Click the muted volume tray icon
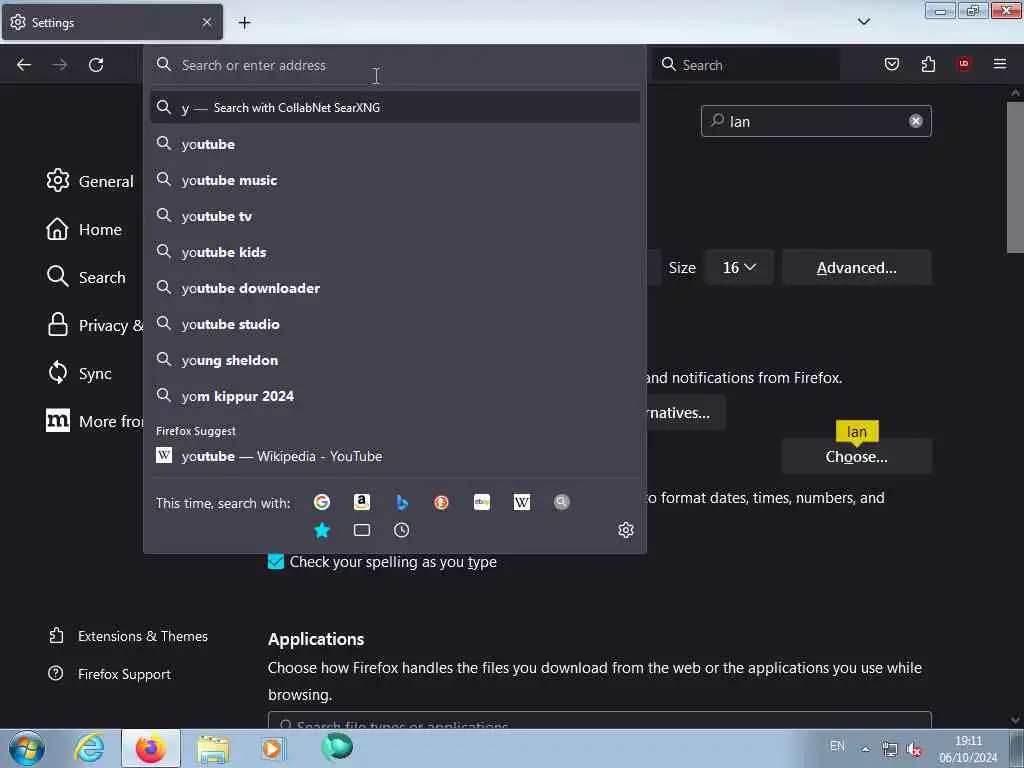The height and width of the screenshot is (768, 1024). 914,749
